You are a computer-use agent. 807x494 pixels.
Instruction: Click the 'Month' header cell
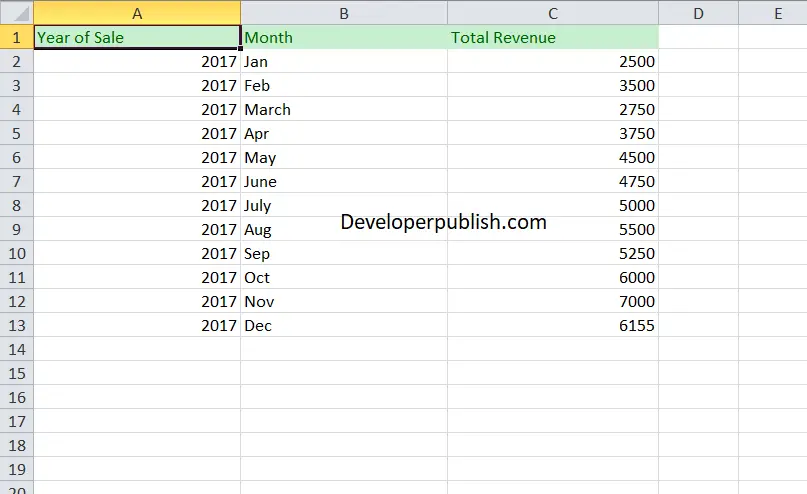click(x=344, y=37)
